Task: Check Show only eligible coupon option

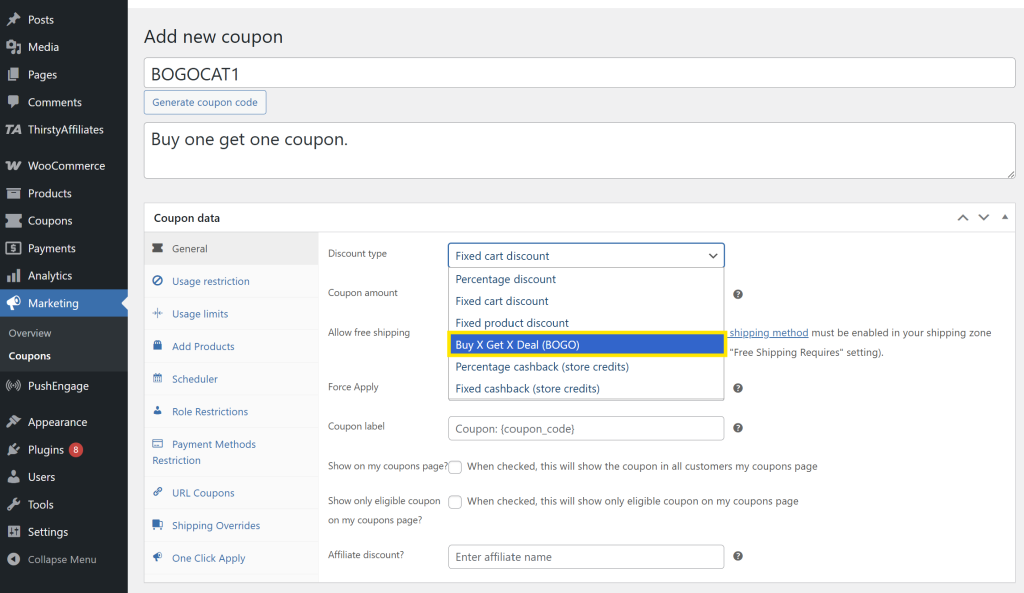Action: [455, 501]
